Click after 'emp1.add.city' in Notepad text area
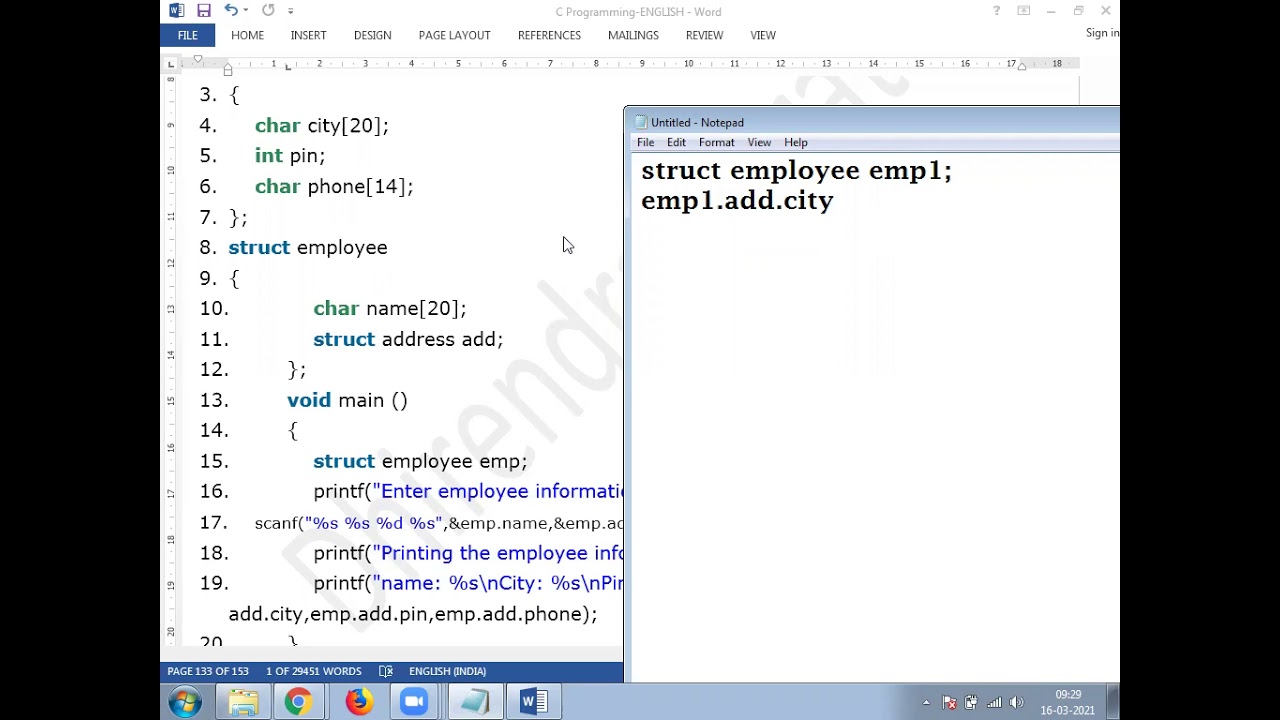 pyautogui.click(x=836, y=201)
